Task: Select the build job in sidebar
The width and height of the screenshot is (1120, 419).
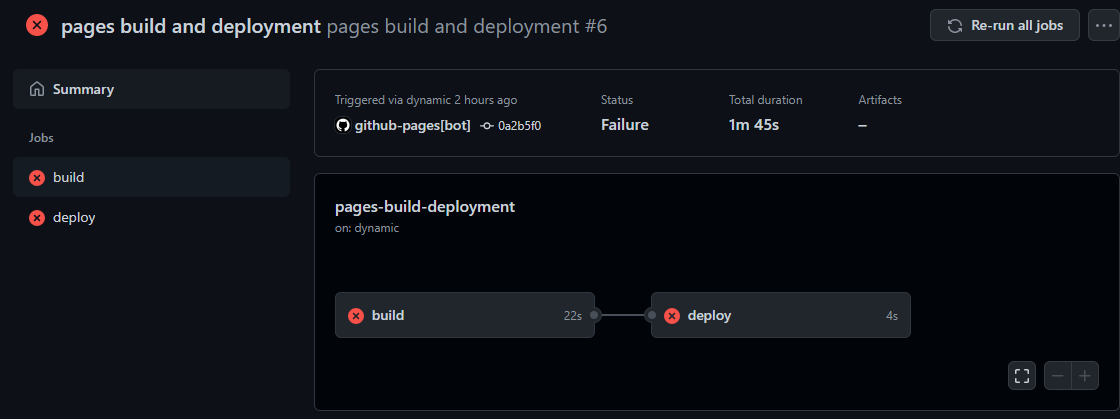Action: [x=69, y=178]
